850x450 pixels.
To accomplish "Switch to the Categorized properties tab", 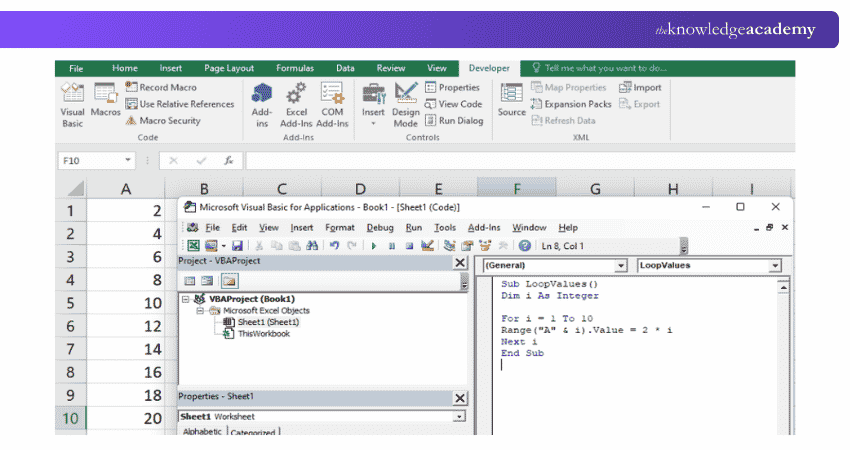I will click(x=253, y=432).
